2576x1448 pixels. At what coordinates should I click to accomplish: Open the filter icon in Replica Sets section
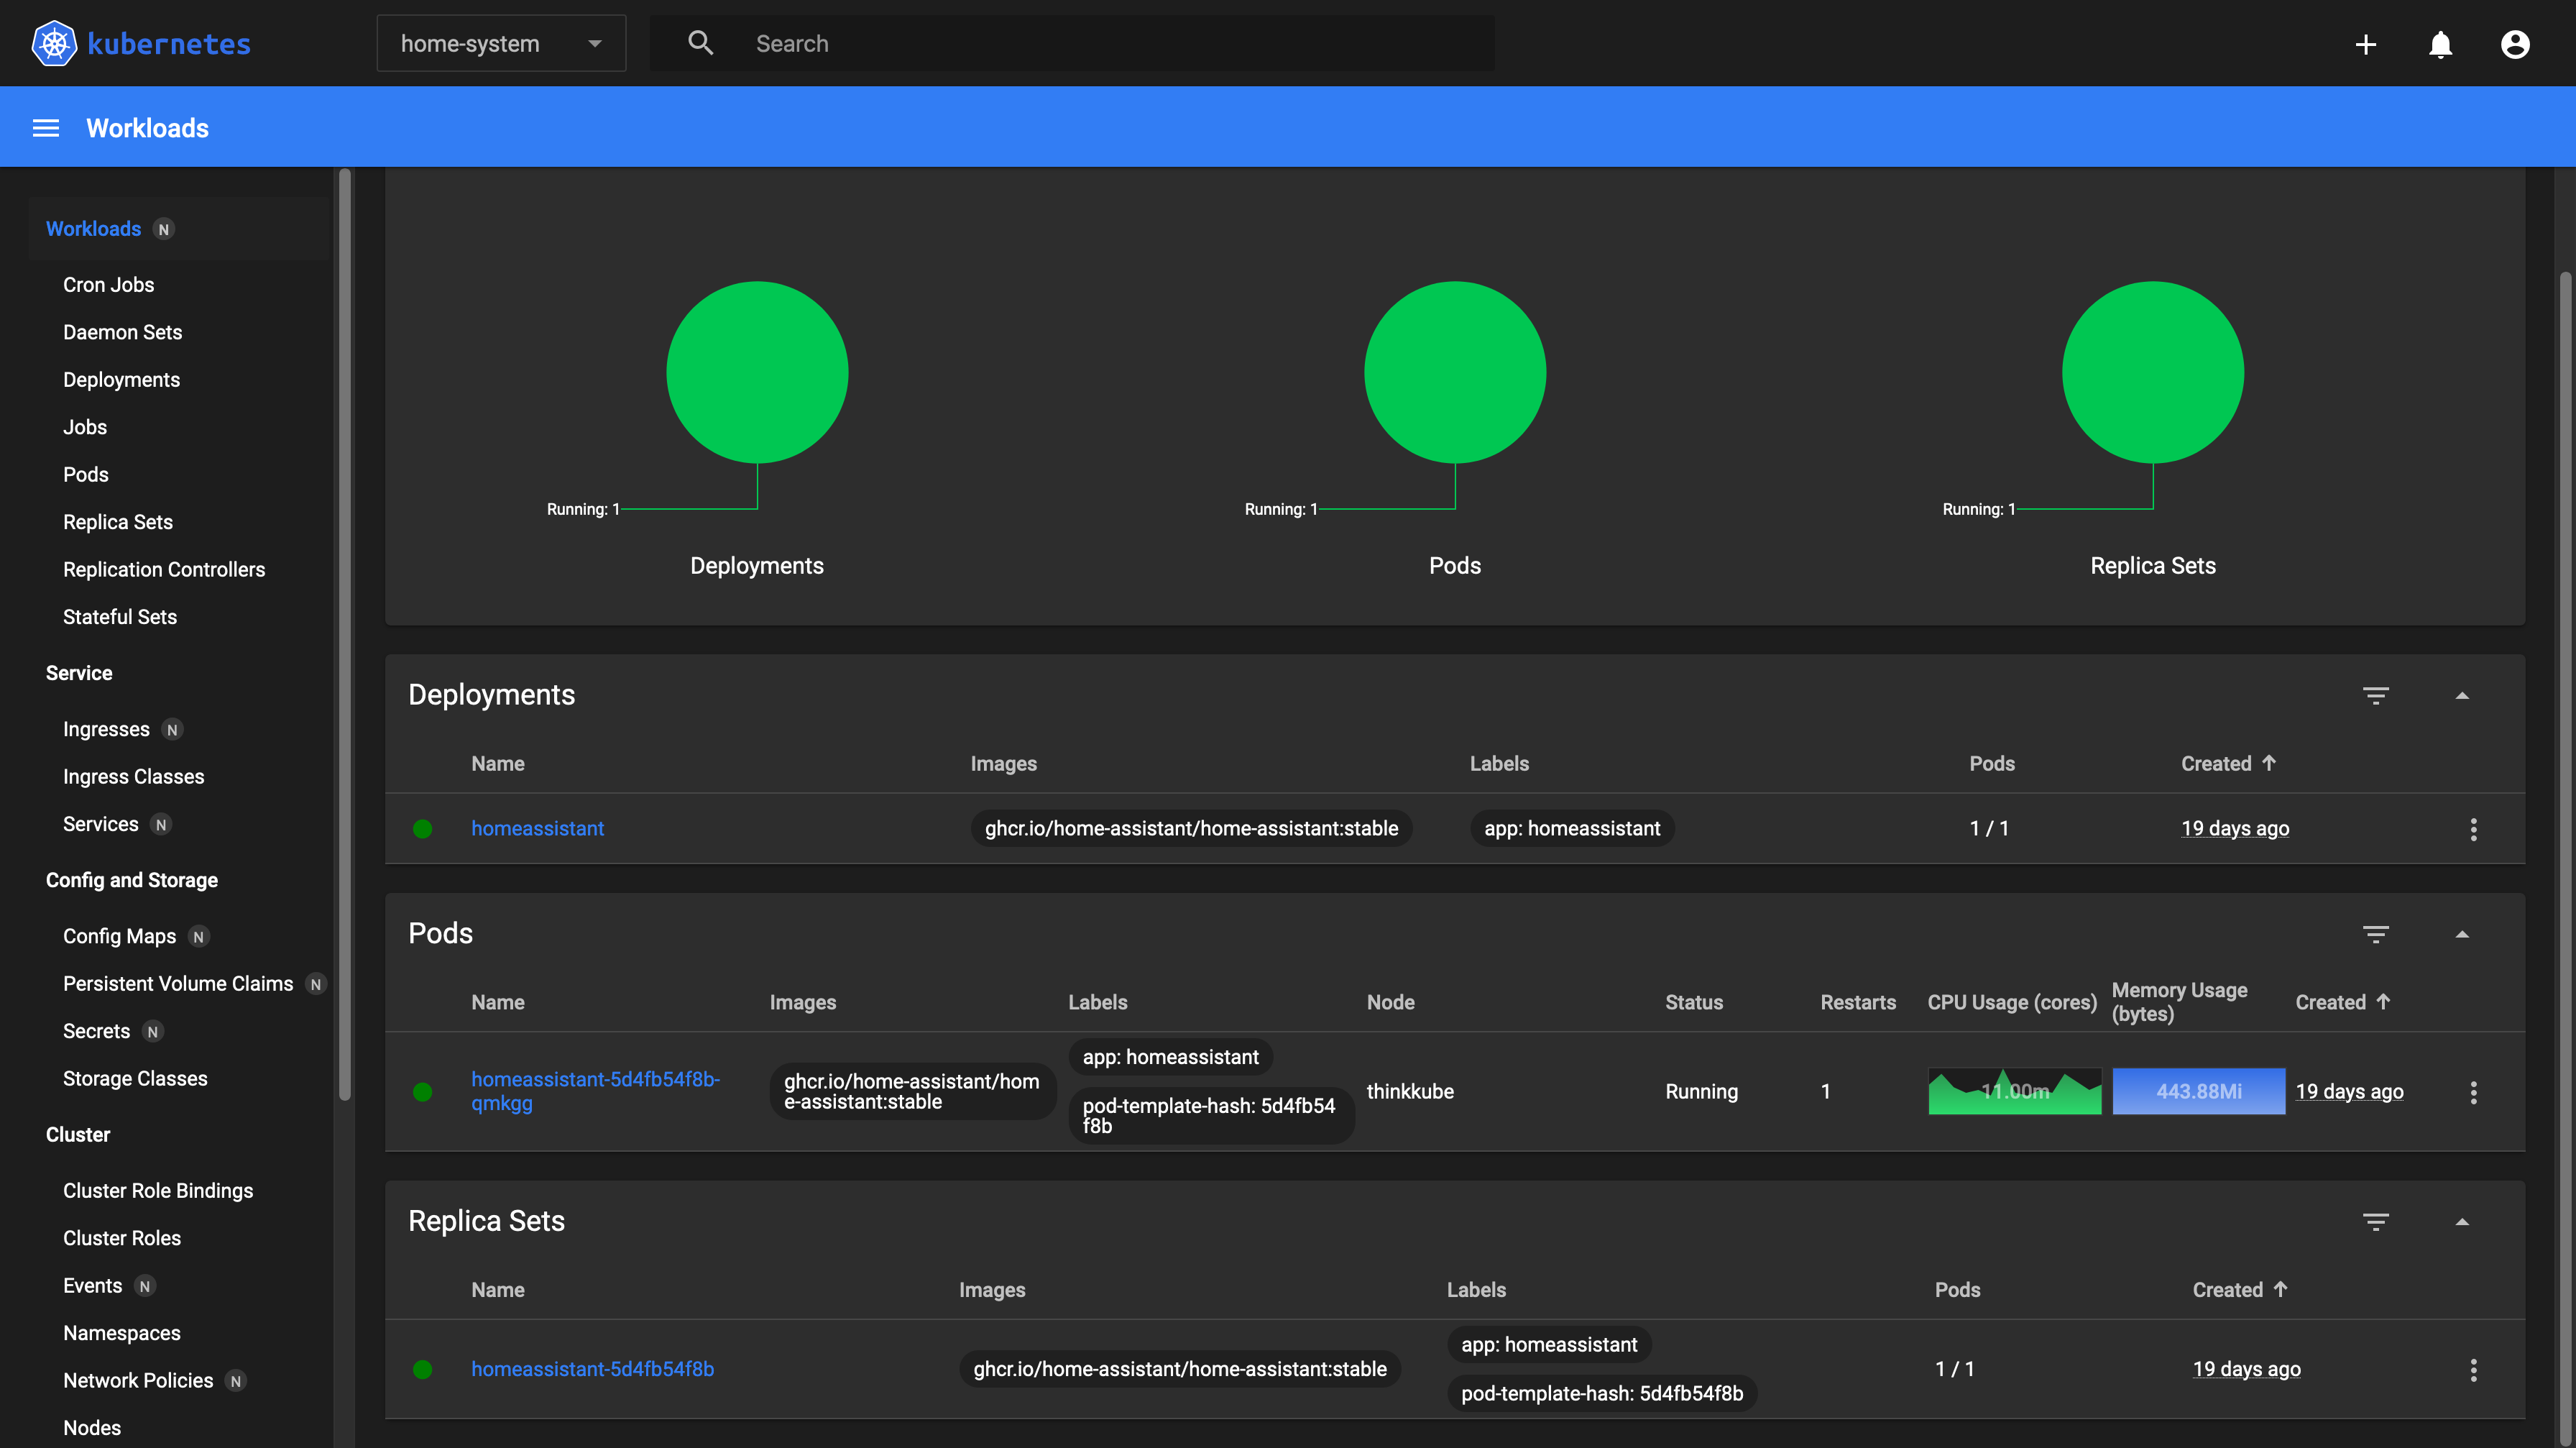[2377, 1221]
